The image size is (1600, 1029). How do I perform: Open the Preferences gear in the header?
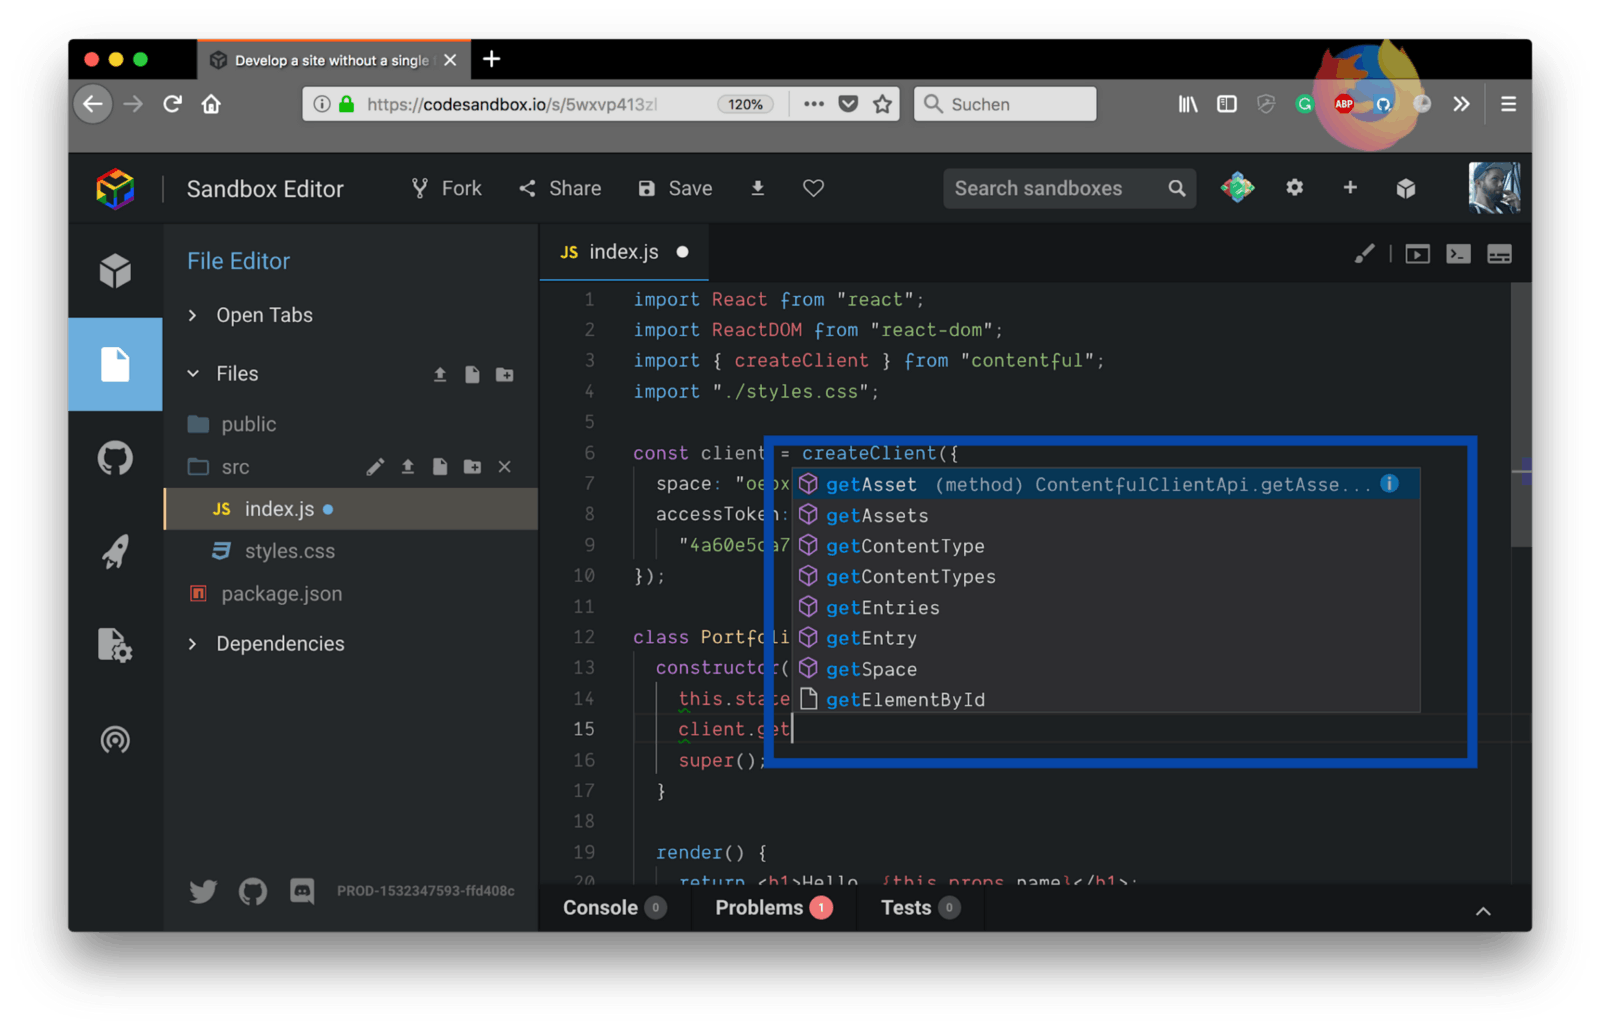click(x=1294, y=188)
